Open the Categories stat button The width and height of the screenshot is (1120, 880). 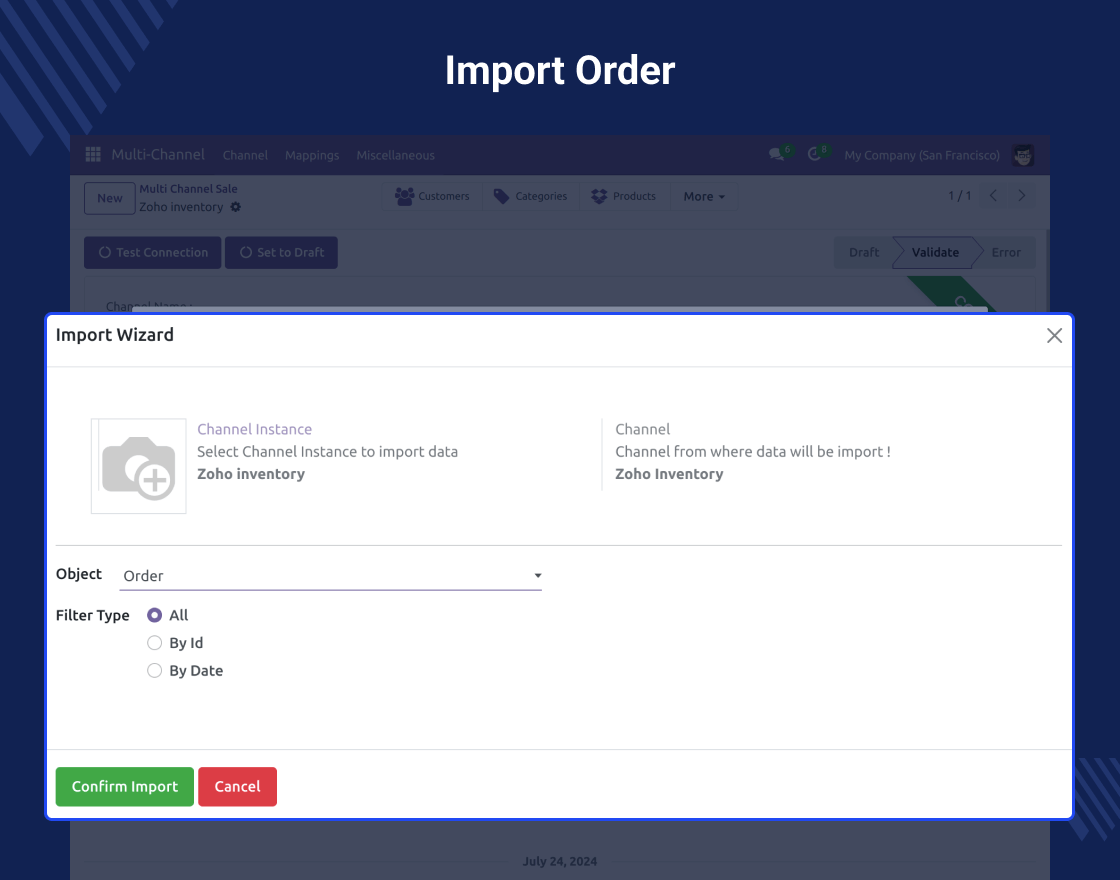[531, 196]
